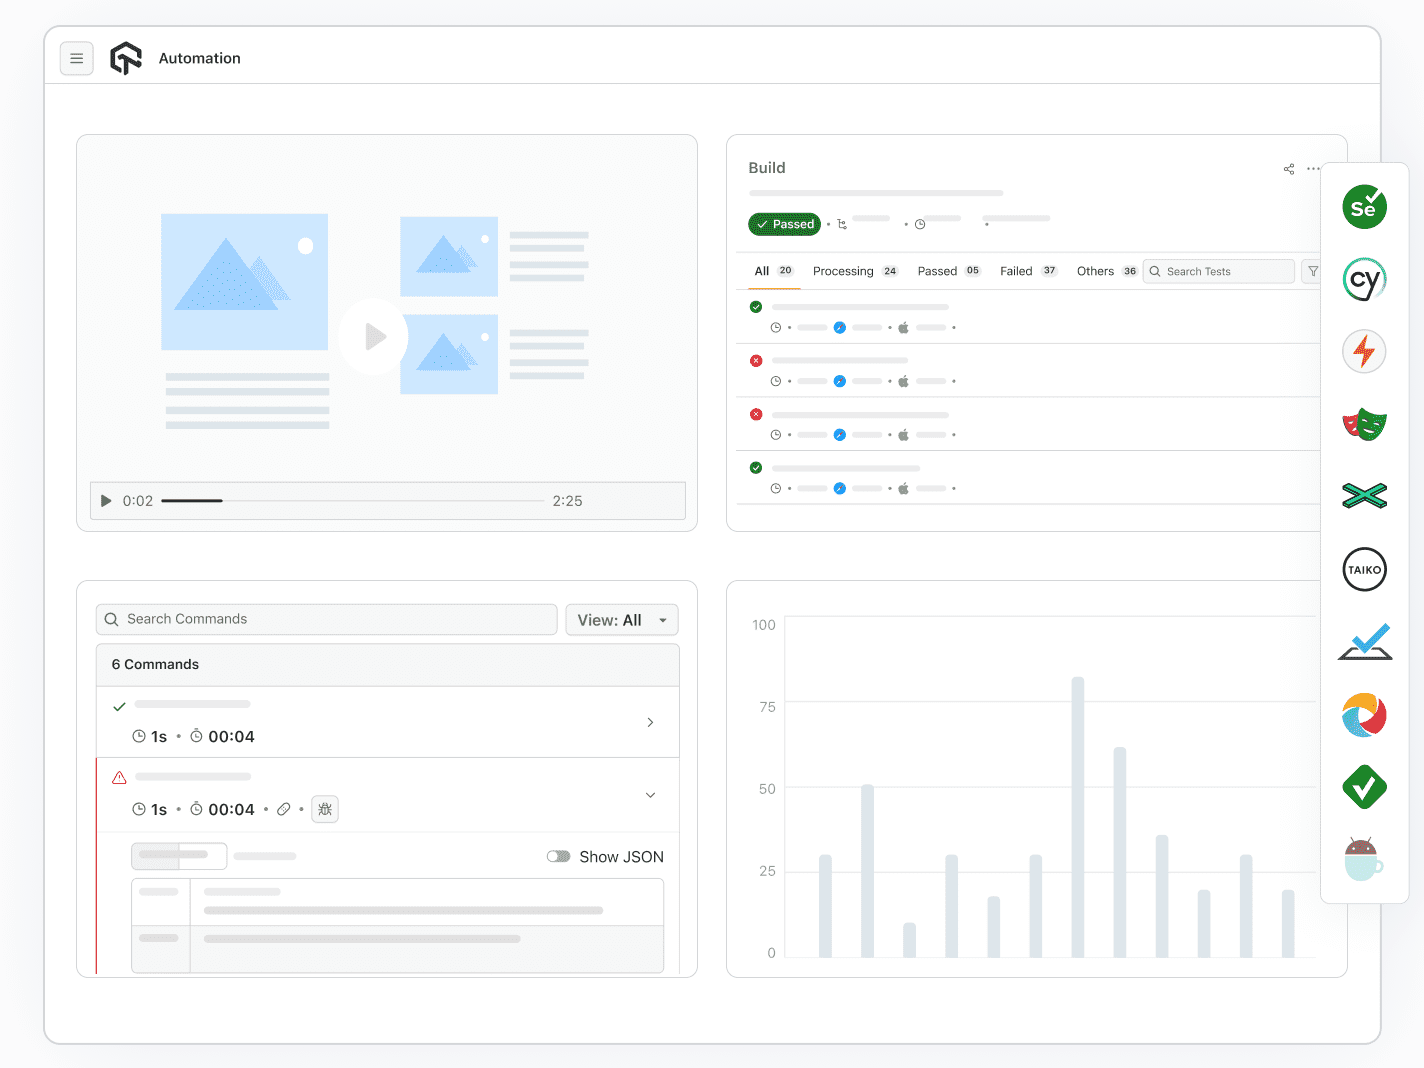Viewport: 1424px width, 1068px height.
Task: Select the Espresso Android cup icon
Action: (1364, 859)
